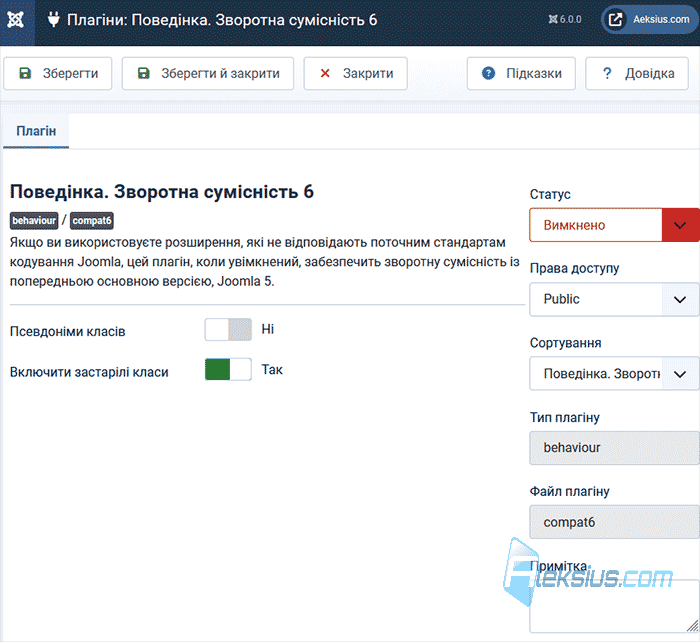Open Підказки inline help button
The image size is (700, 642).
click(521, 74)
